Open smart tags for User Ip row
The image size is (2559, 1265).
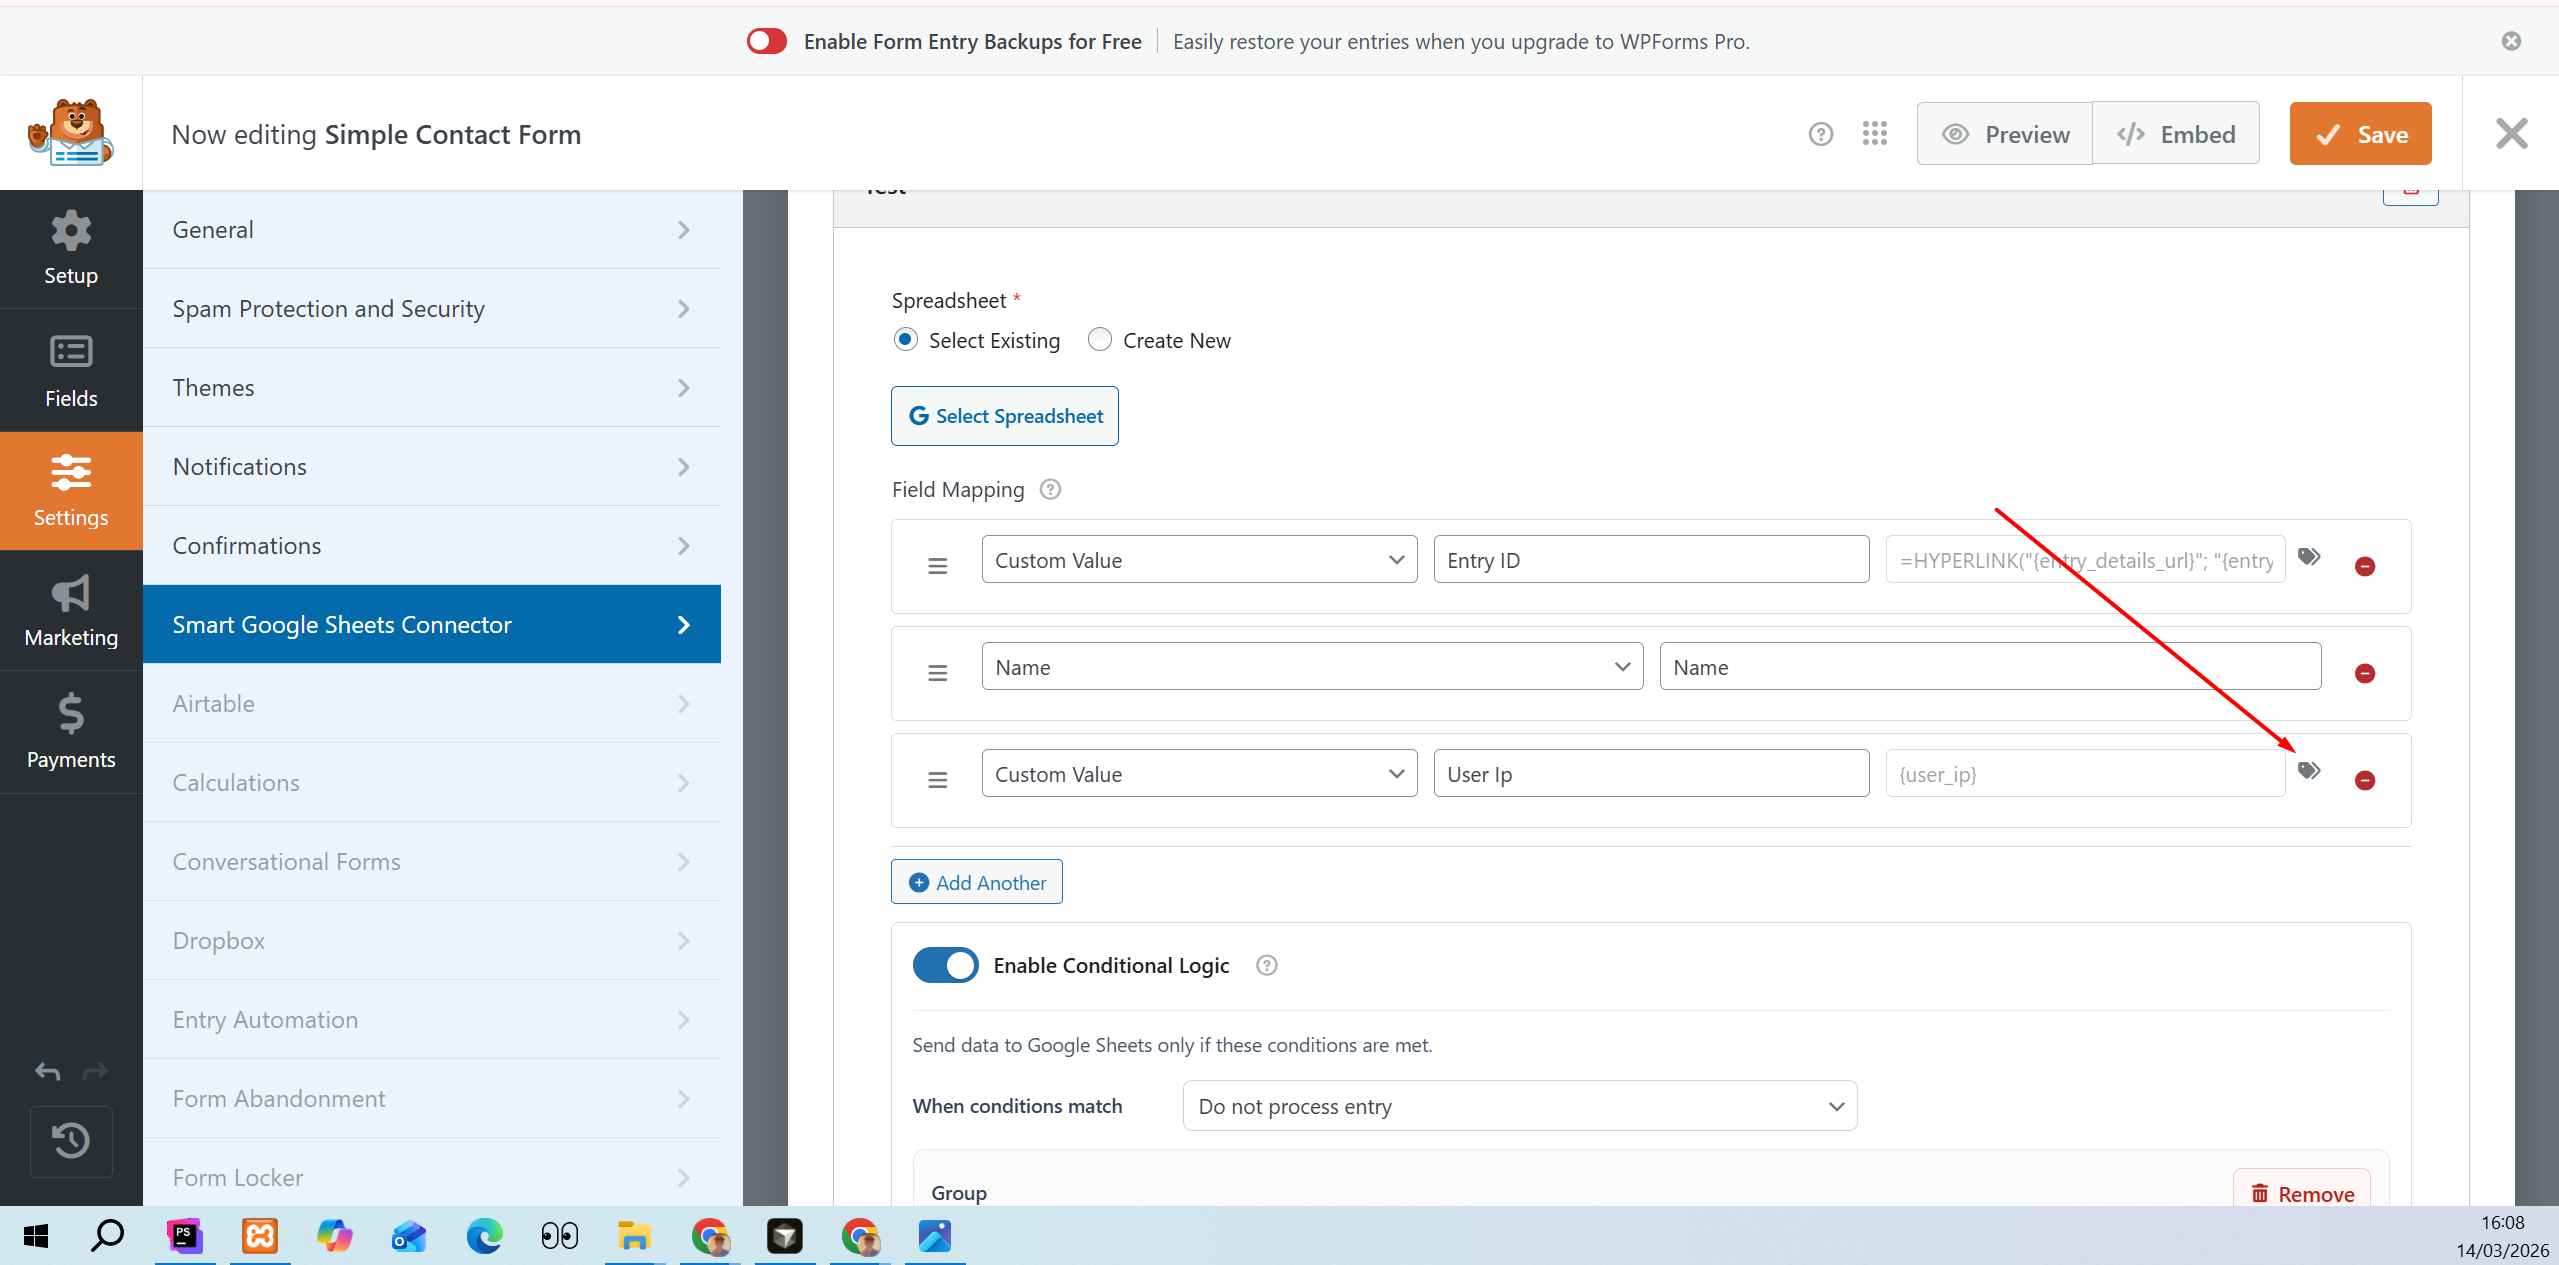point(2308,771)
